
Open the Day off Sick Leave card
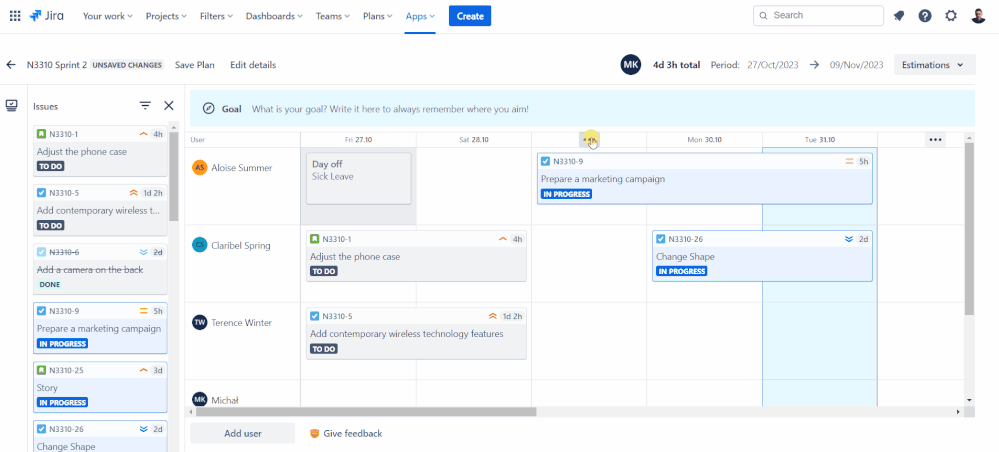(359, 179)
